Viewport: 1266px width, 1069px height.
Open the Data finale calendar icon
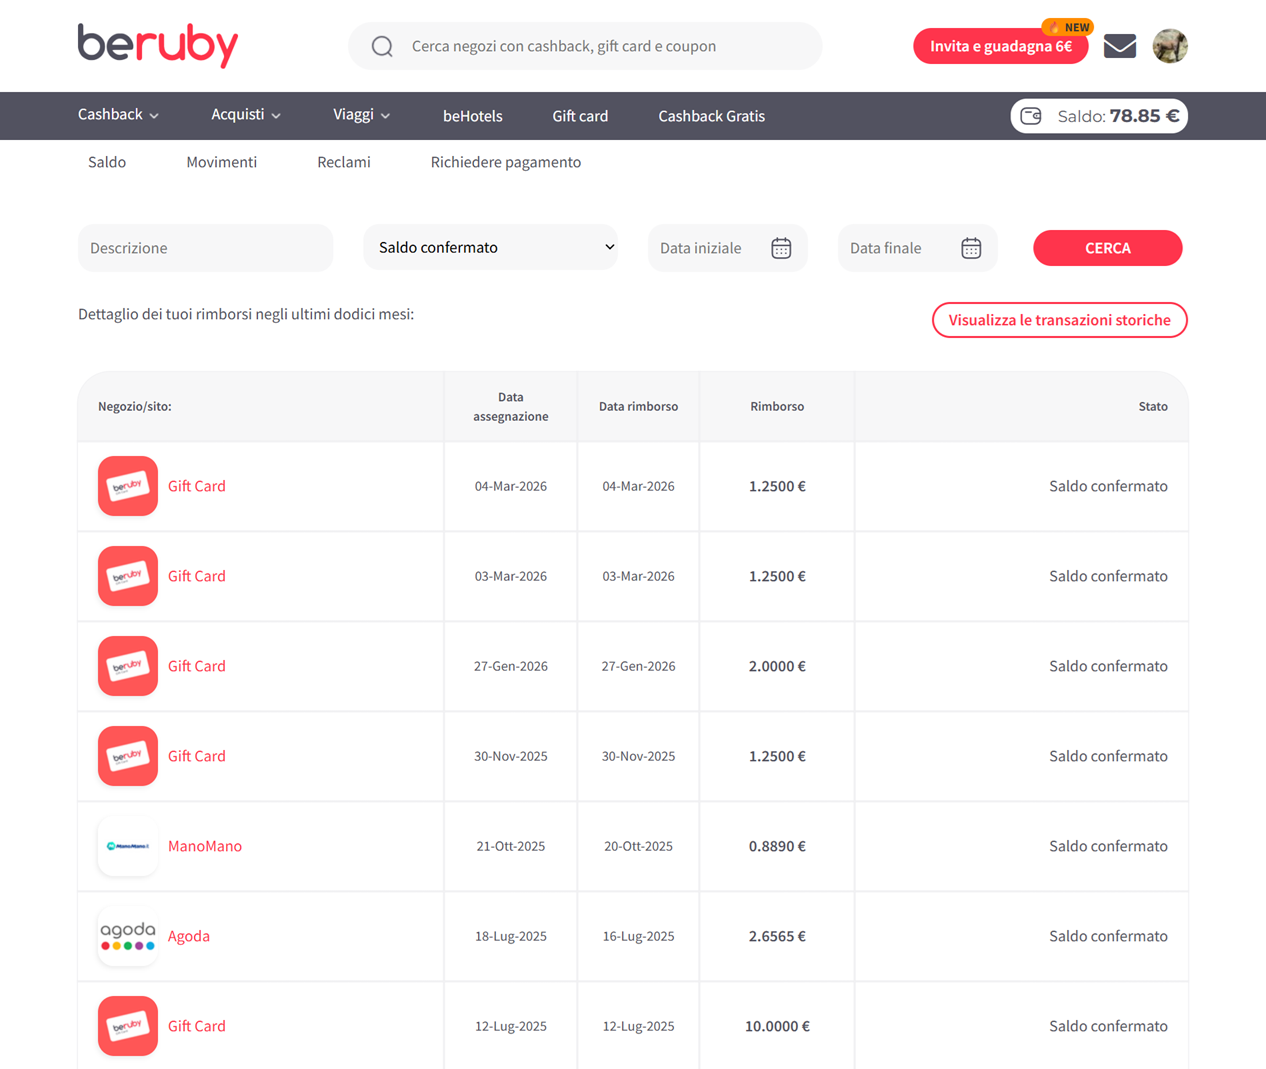tap(971, 248)
